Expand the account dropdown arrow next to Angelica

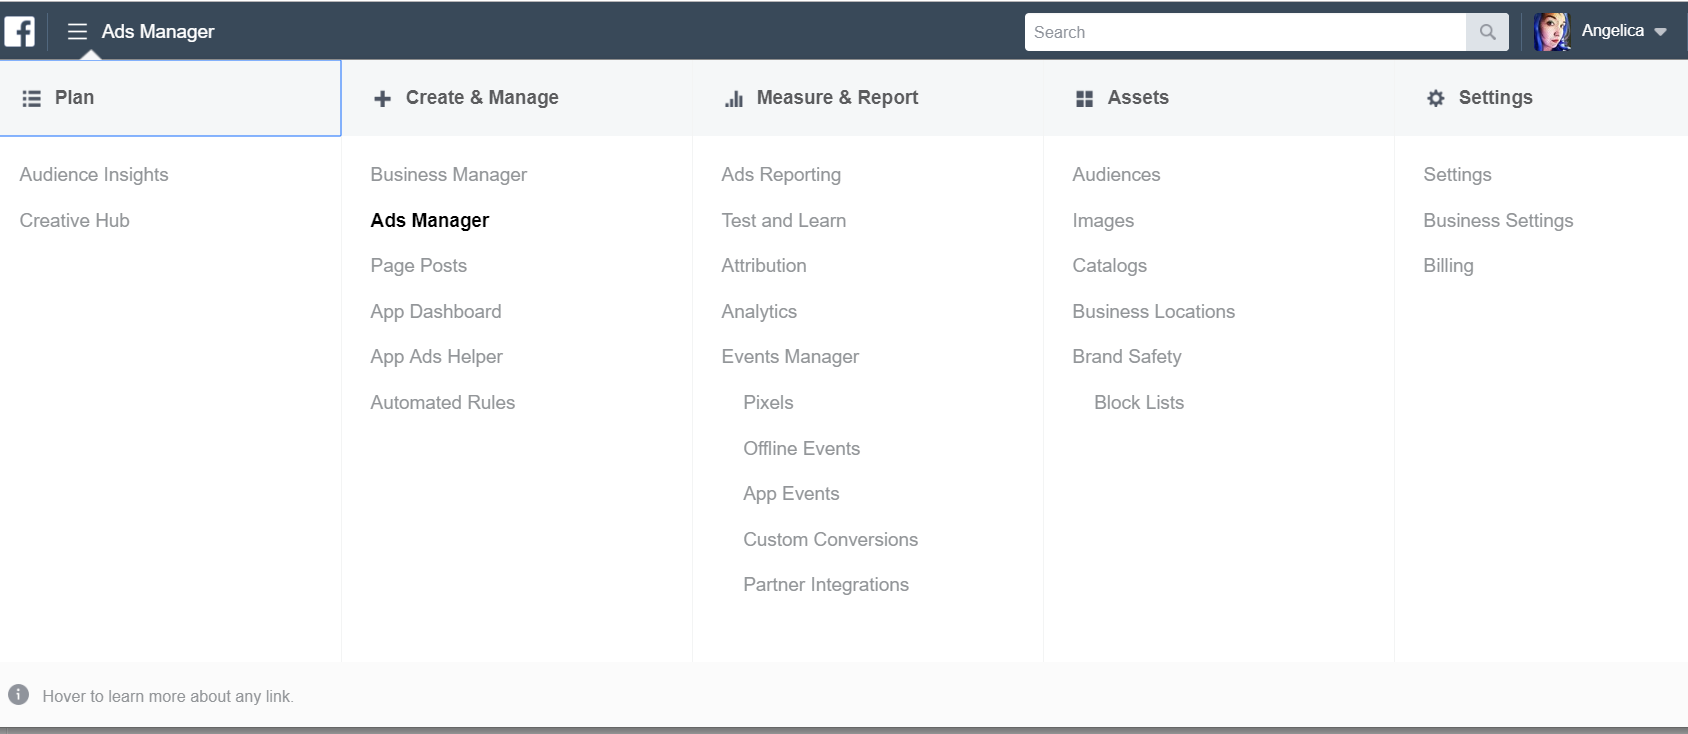(x=1660, y=32)
